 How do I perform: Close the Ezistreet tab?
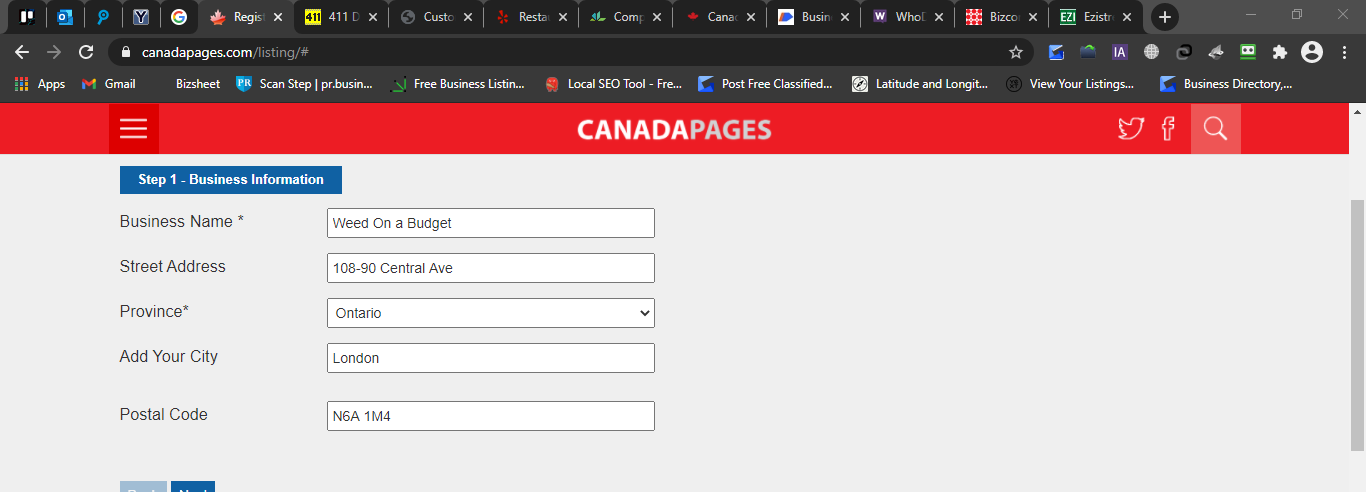[1129, 17]
